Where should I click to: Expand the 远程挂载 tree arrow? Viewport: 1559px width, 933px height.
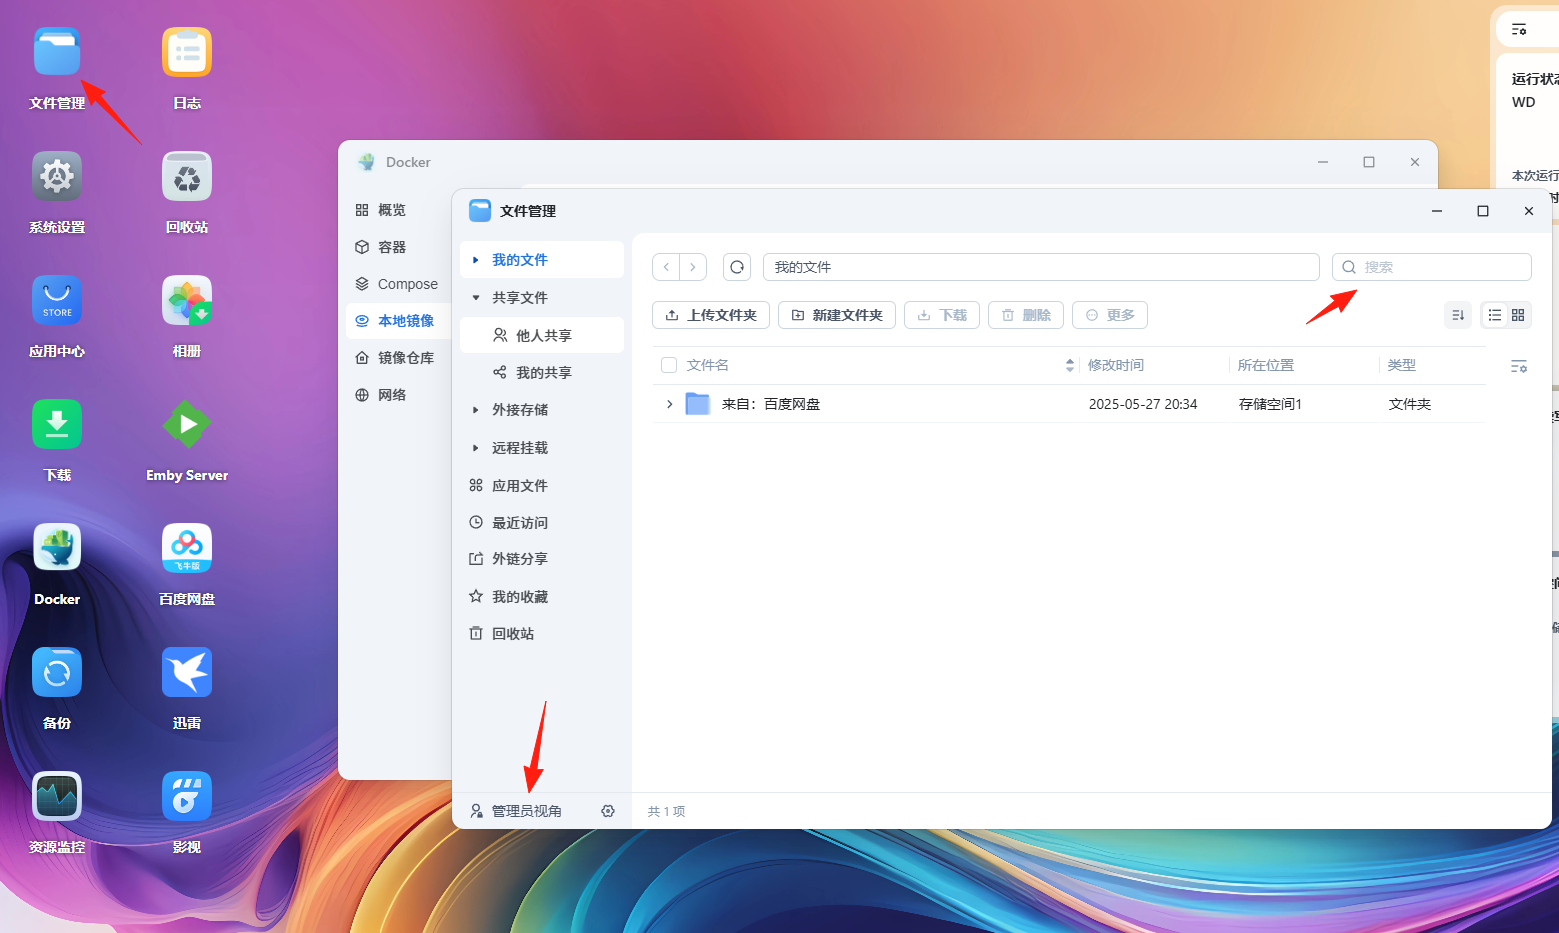[476, 448]
